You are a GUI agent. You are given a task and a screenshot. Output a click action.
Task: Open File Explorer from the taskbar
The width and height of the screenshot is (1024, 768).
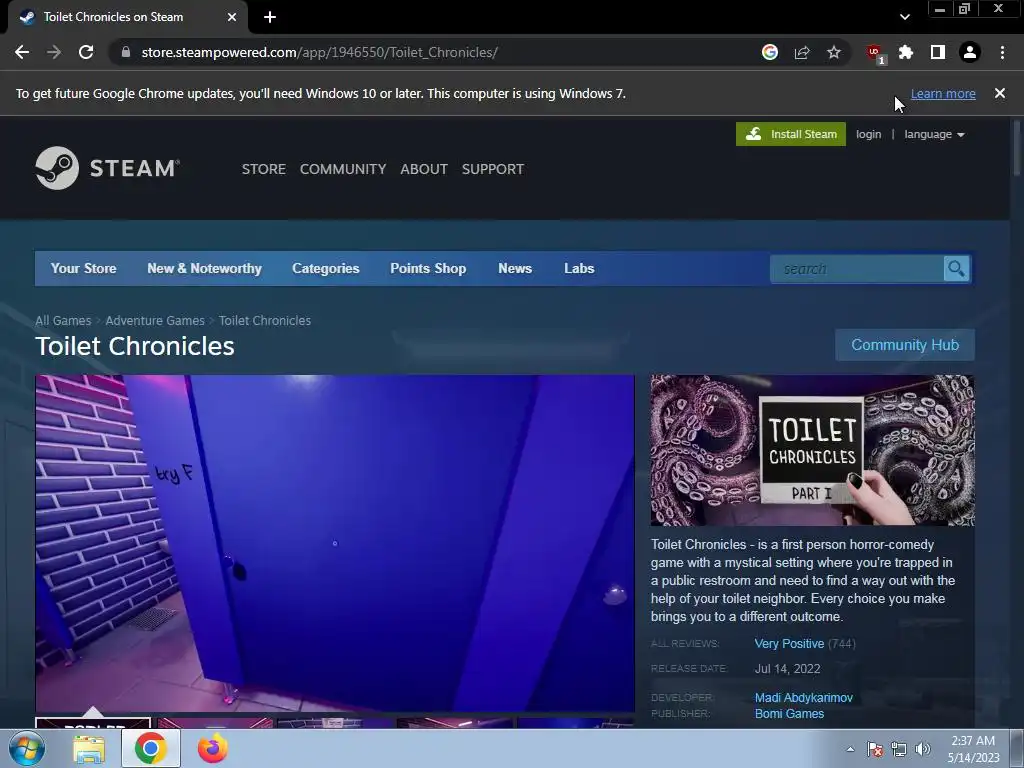[89, 749]
